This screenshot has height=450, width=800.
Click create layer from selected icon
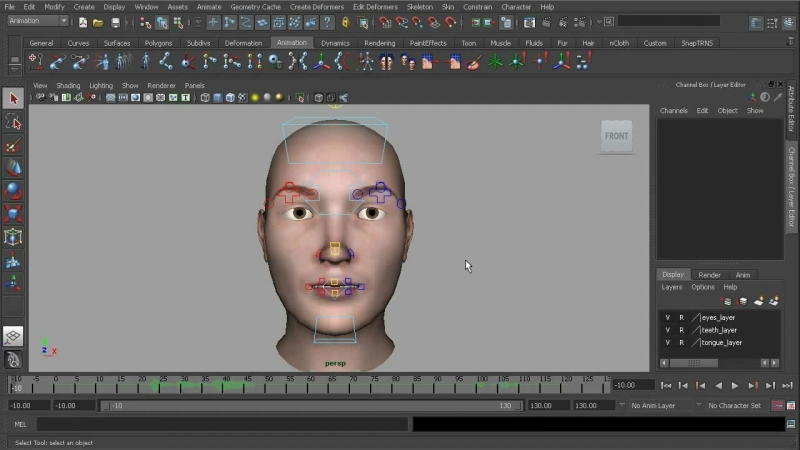point(774,302)
